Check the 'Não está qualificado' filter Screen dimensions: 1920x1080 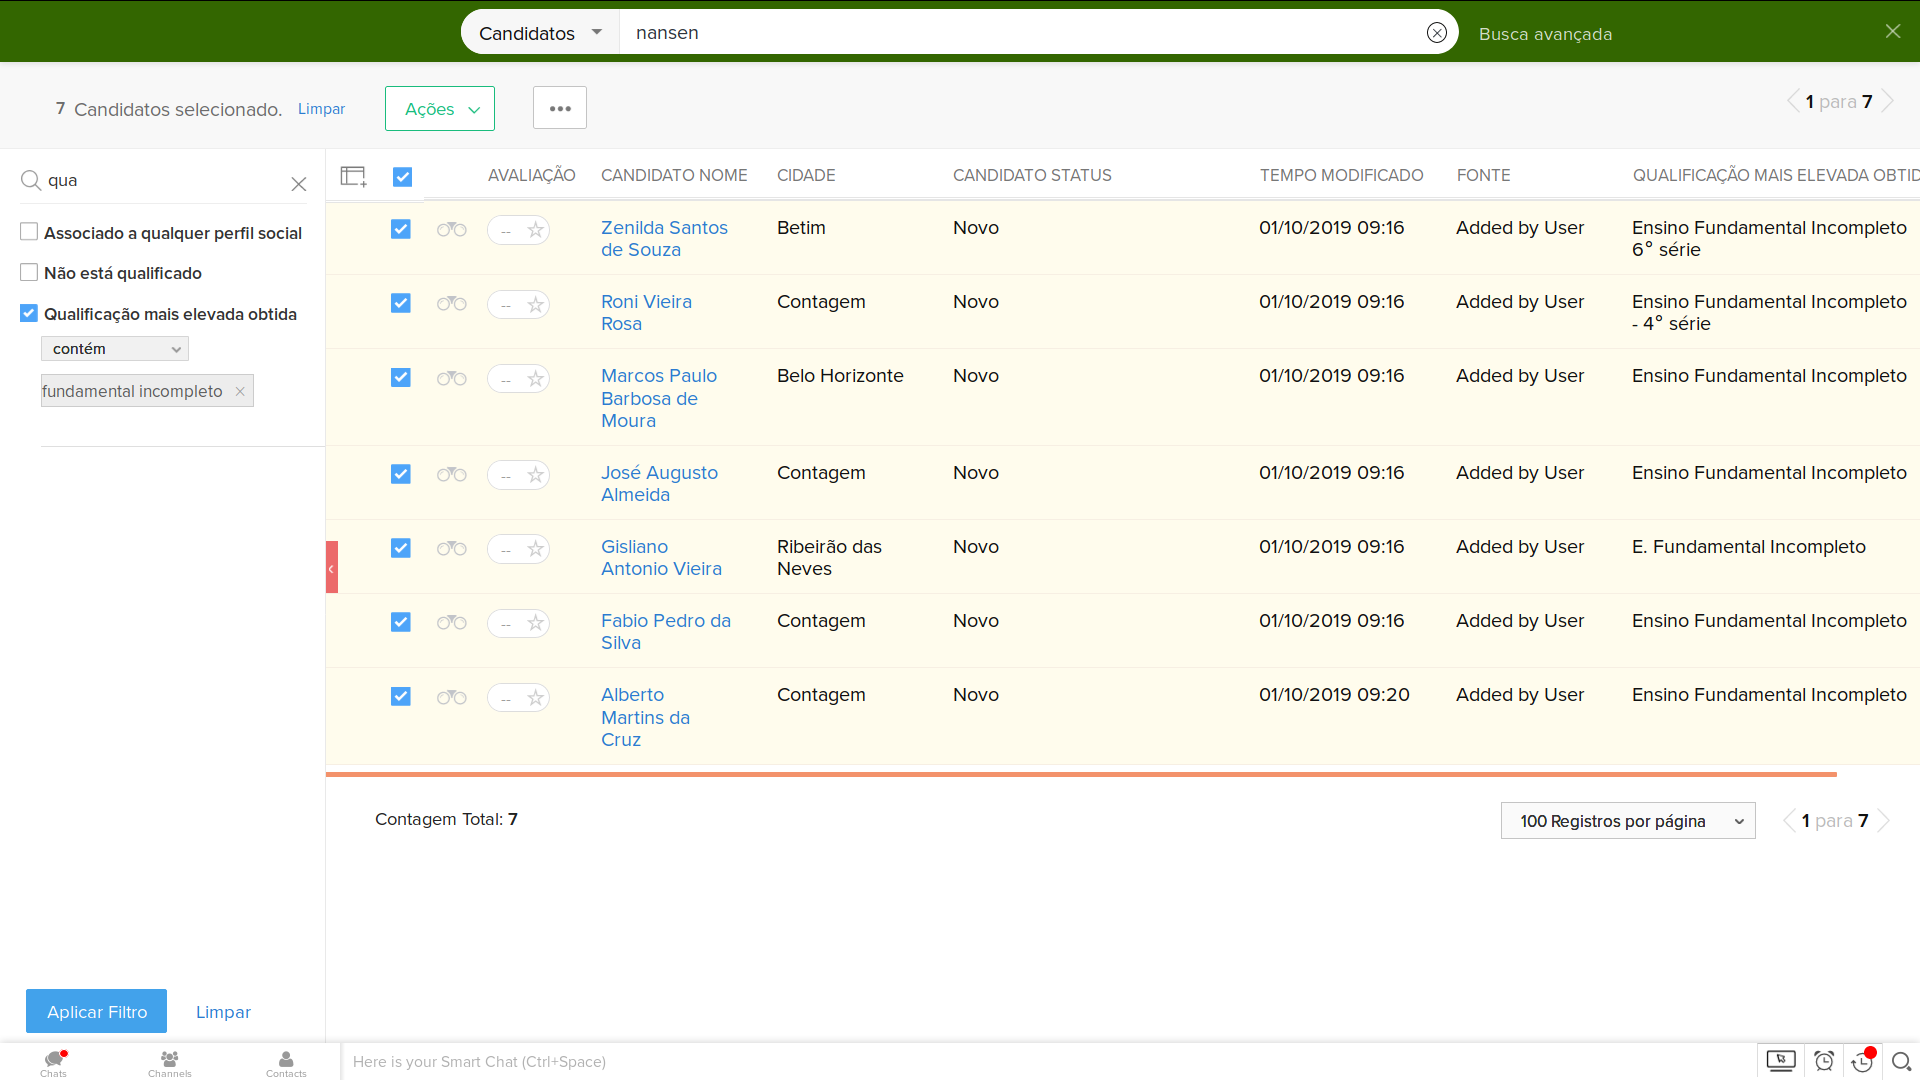29,273
